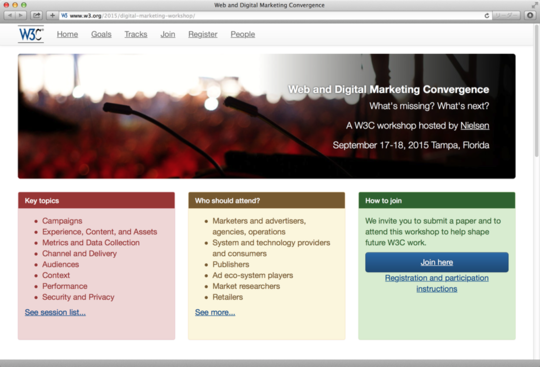
Task: Click the banner title Web and Digital Marketing Convergence
Action: click(x=388, y=90)
